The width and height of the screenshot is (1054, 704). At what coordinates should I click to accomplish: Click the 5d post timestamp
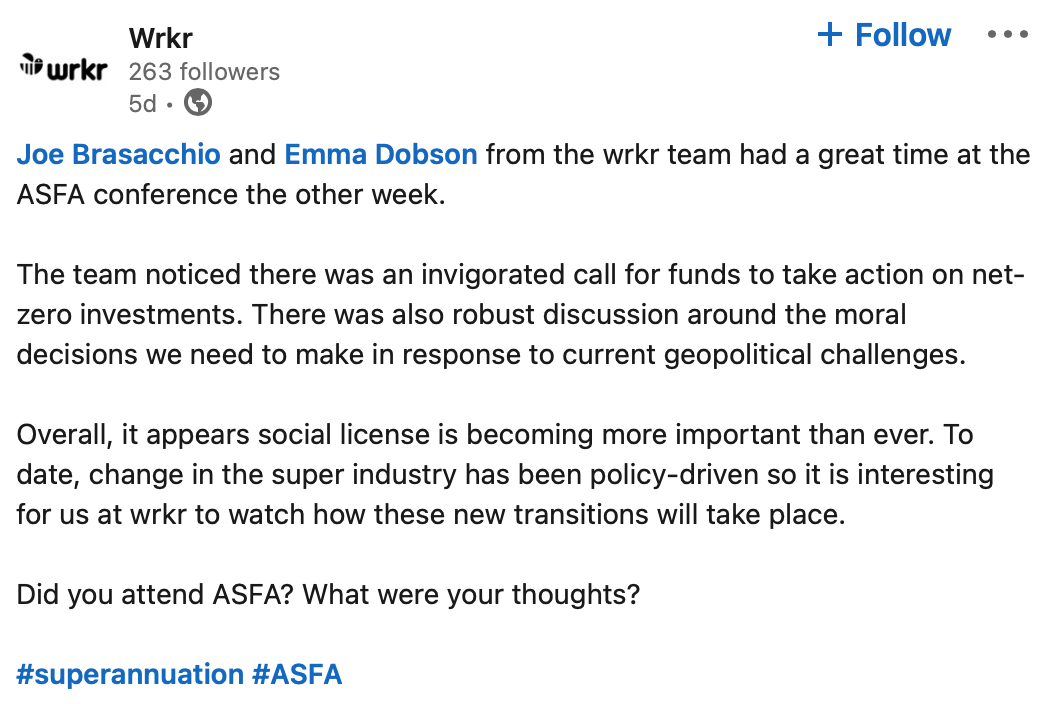(x=143, y=104)
